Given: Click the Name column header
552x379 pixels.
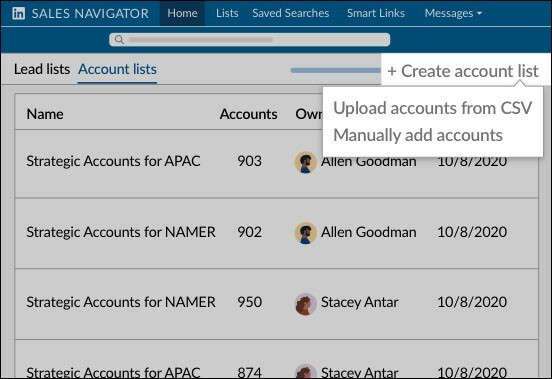Looking at the screenshot, I should tap(45, 114).
